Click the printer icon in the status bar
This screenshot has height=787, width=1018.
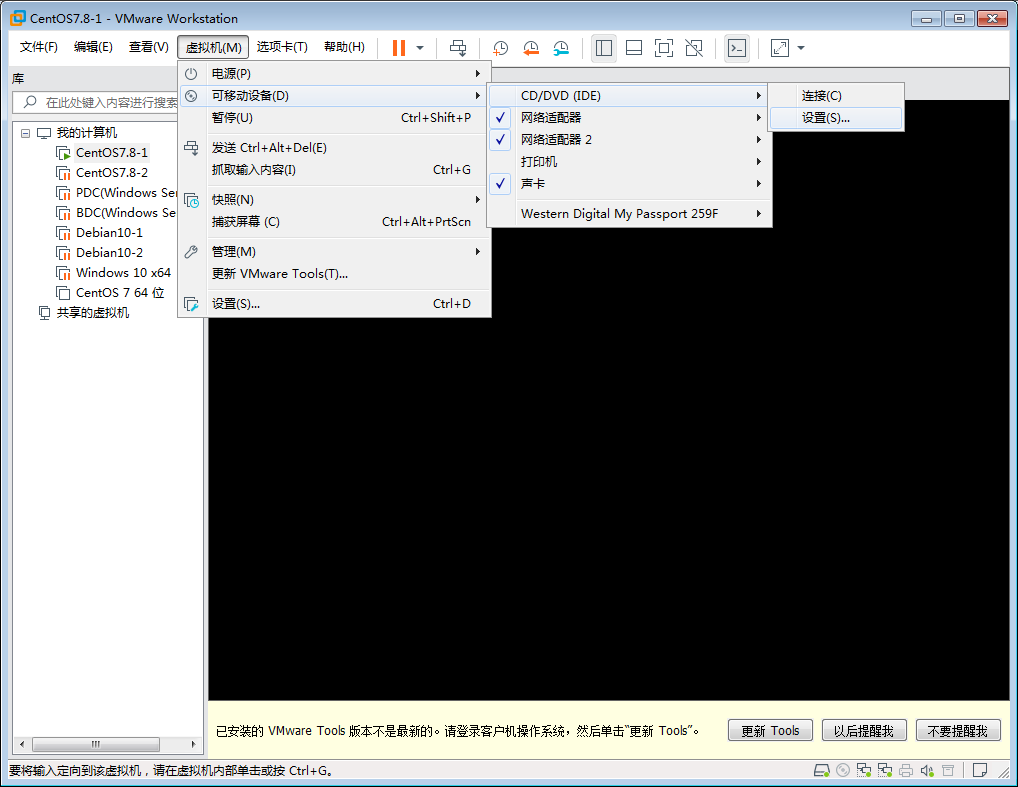point(905,769)
